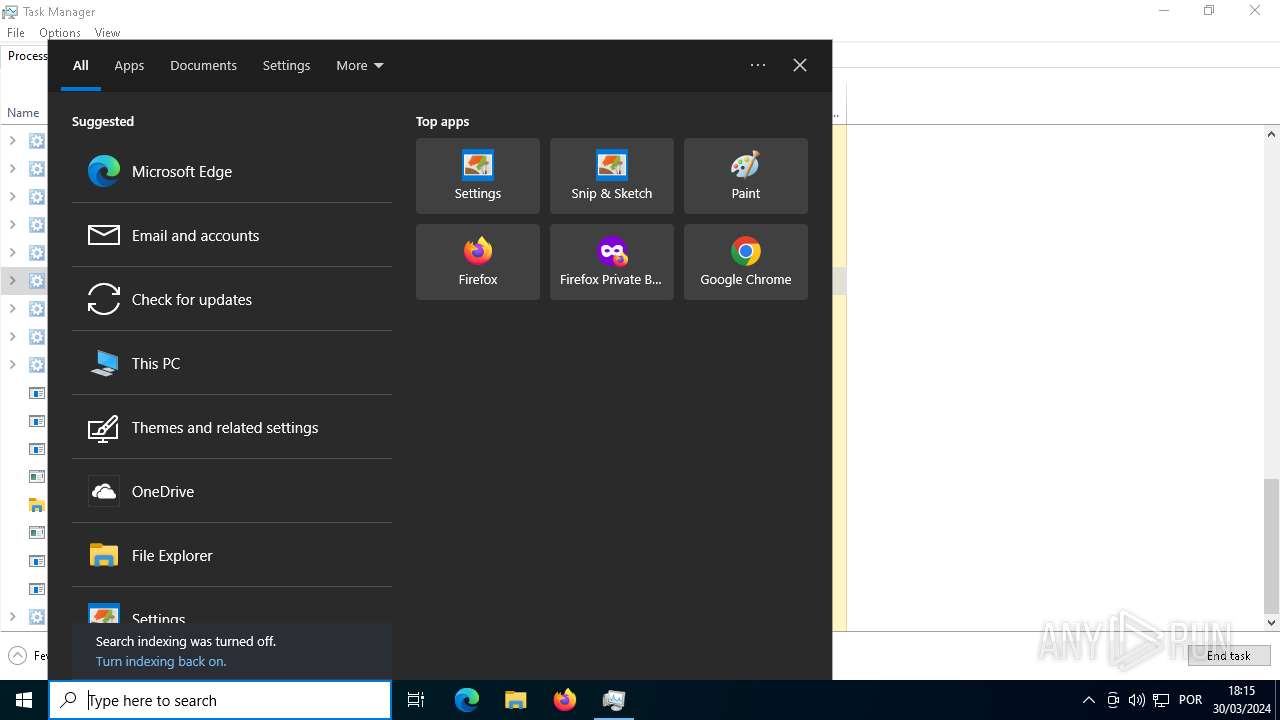Open clock and date in the taskbar
Screen dimensions: 1280x720
pos(1240,700)
